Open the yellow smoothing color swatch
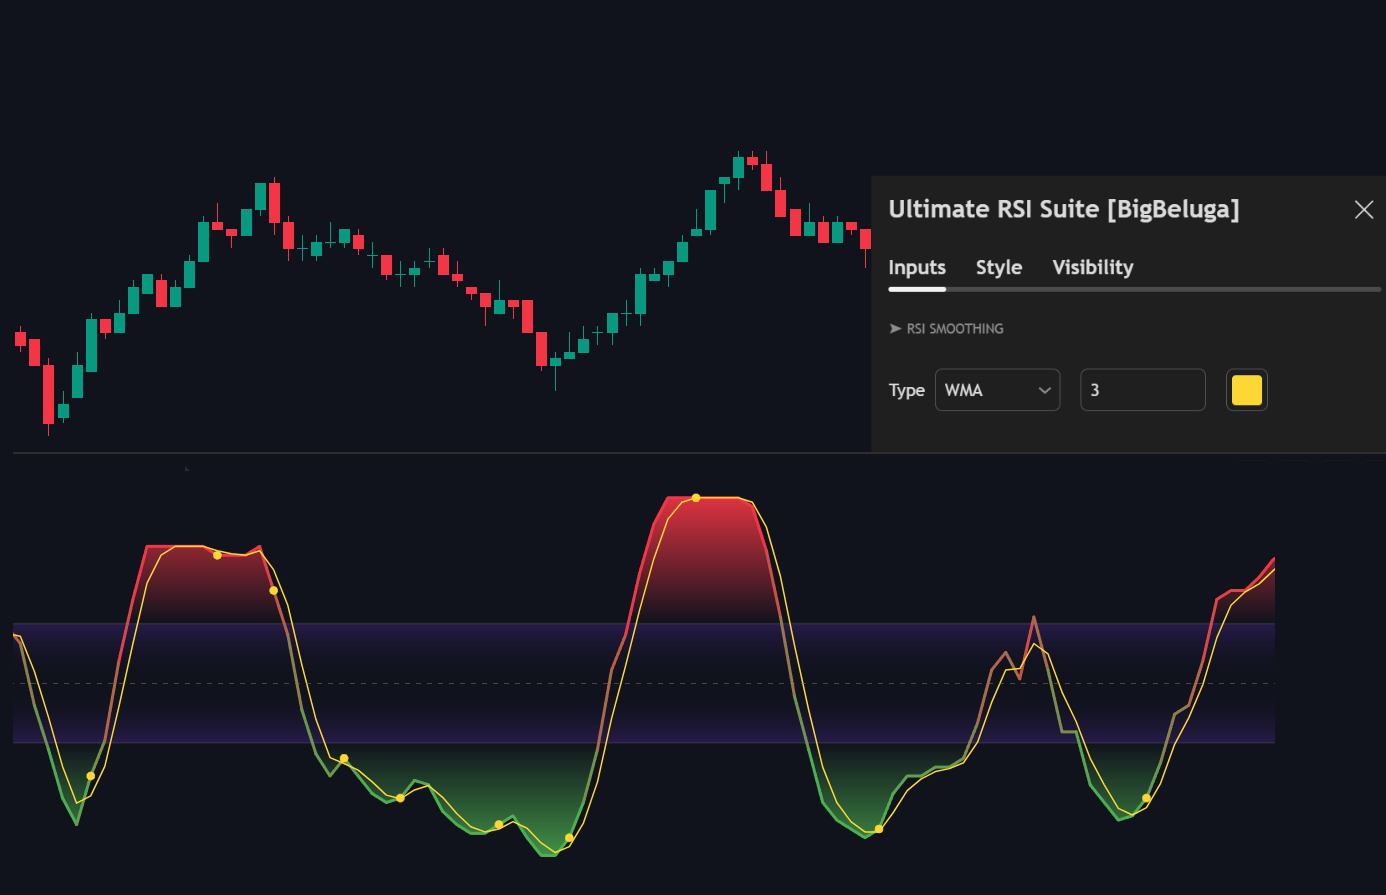 pyautogui.click(x=1247, y=390)
